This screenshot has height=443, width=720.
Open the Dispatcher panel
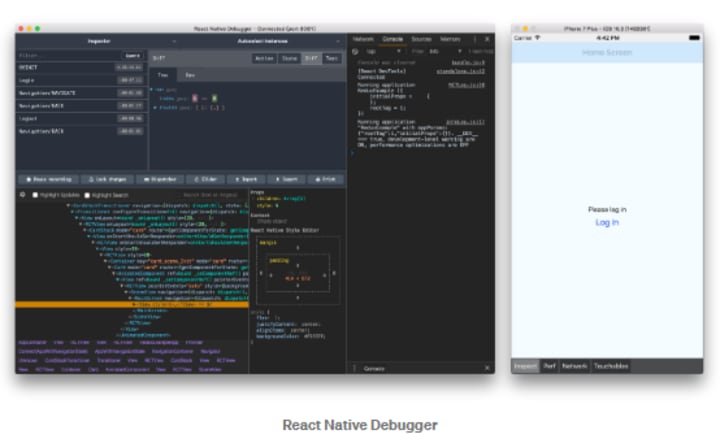pyautogui.click(x=160, y=179)
